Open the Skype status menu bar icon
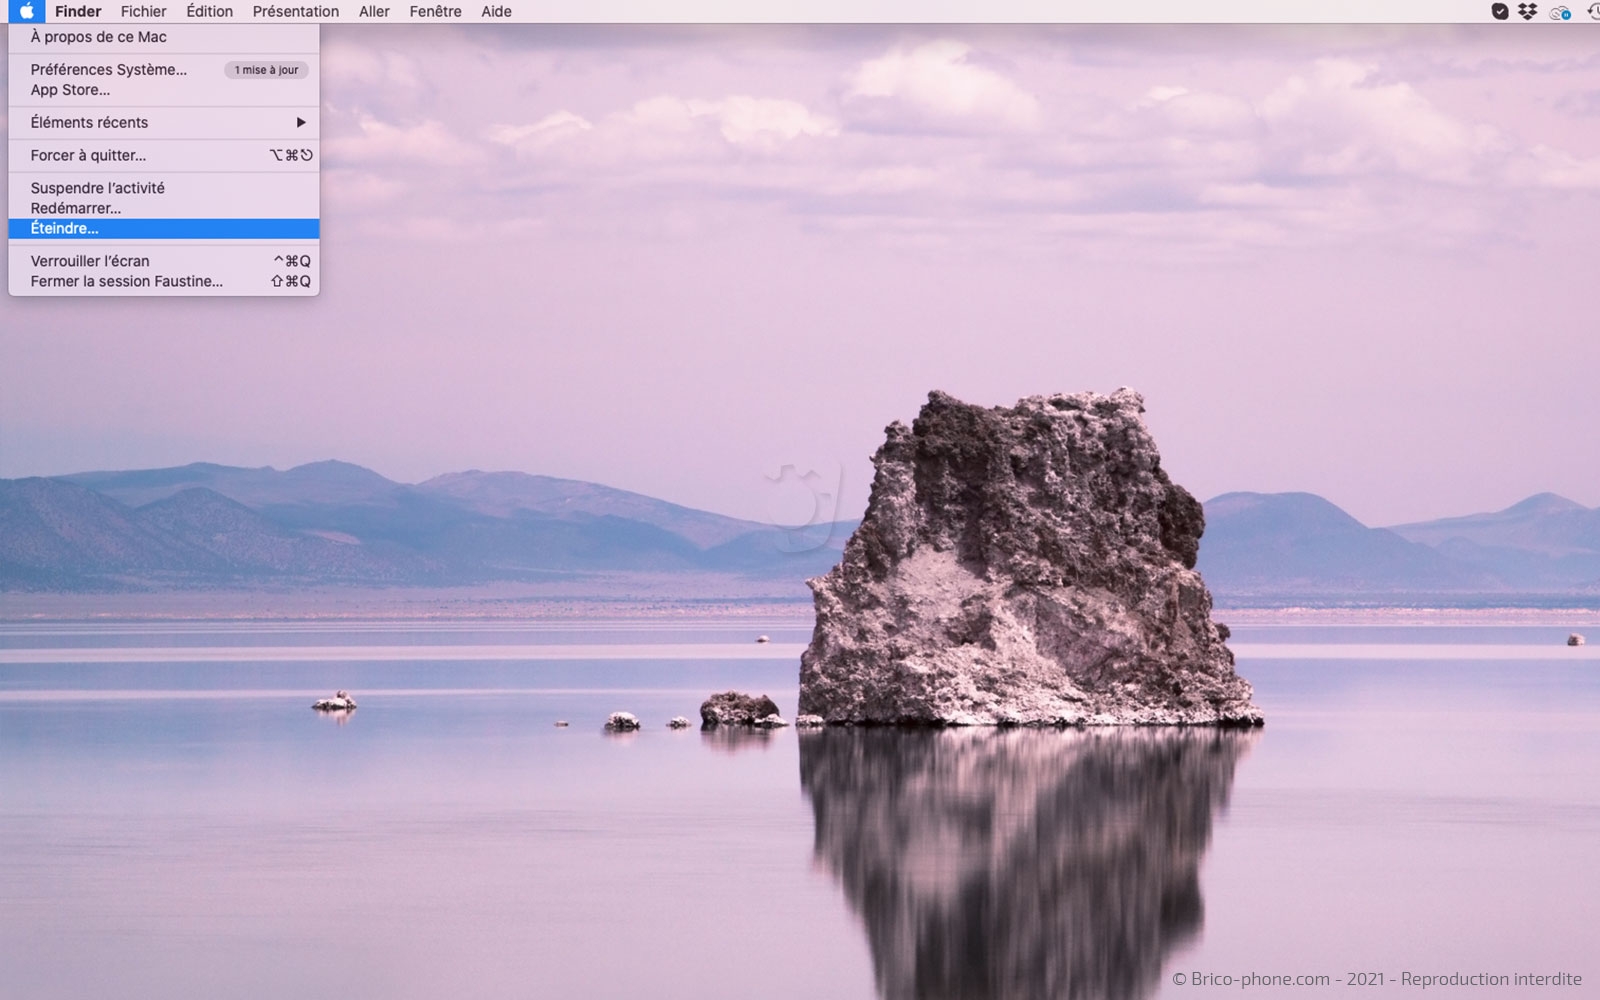The height and width of the screenshot is (1000, 1600). point(1500,12)
